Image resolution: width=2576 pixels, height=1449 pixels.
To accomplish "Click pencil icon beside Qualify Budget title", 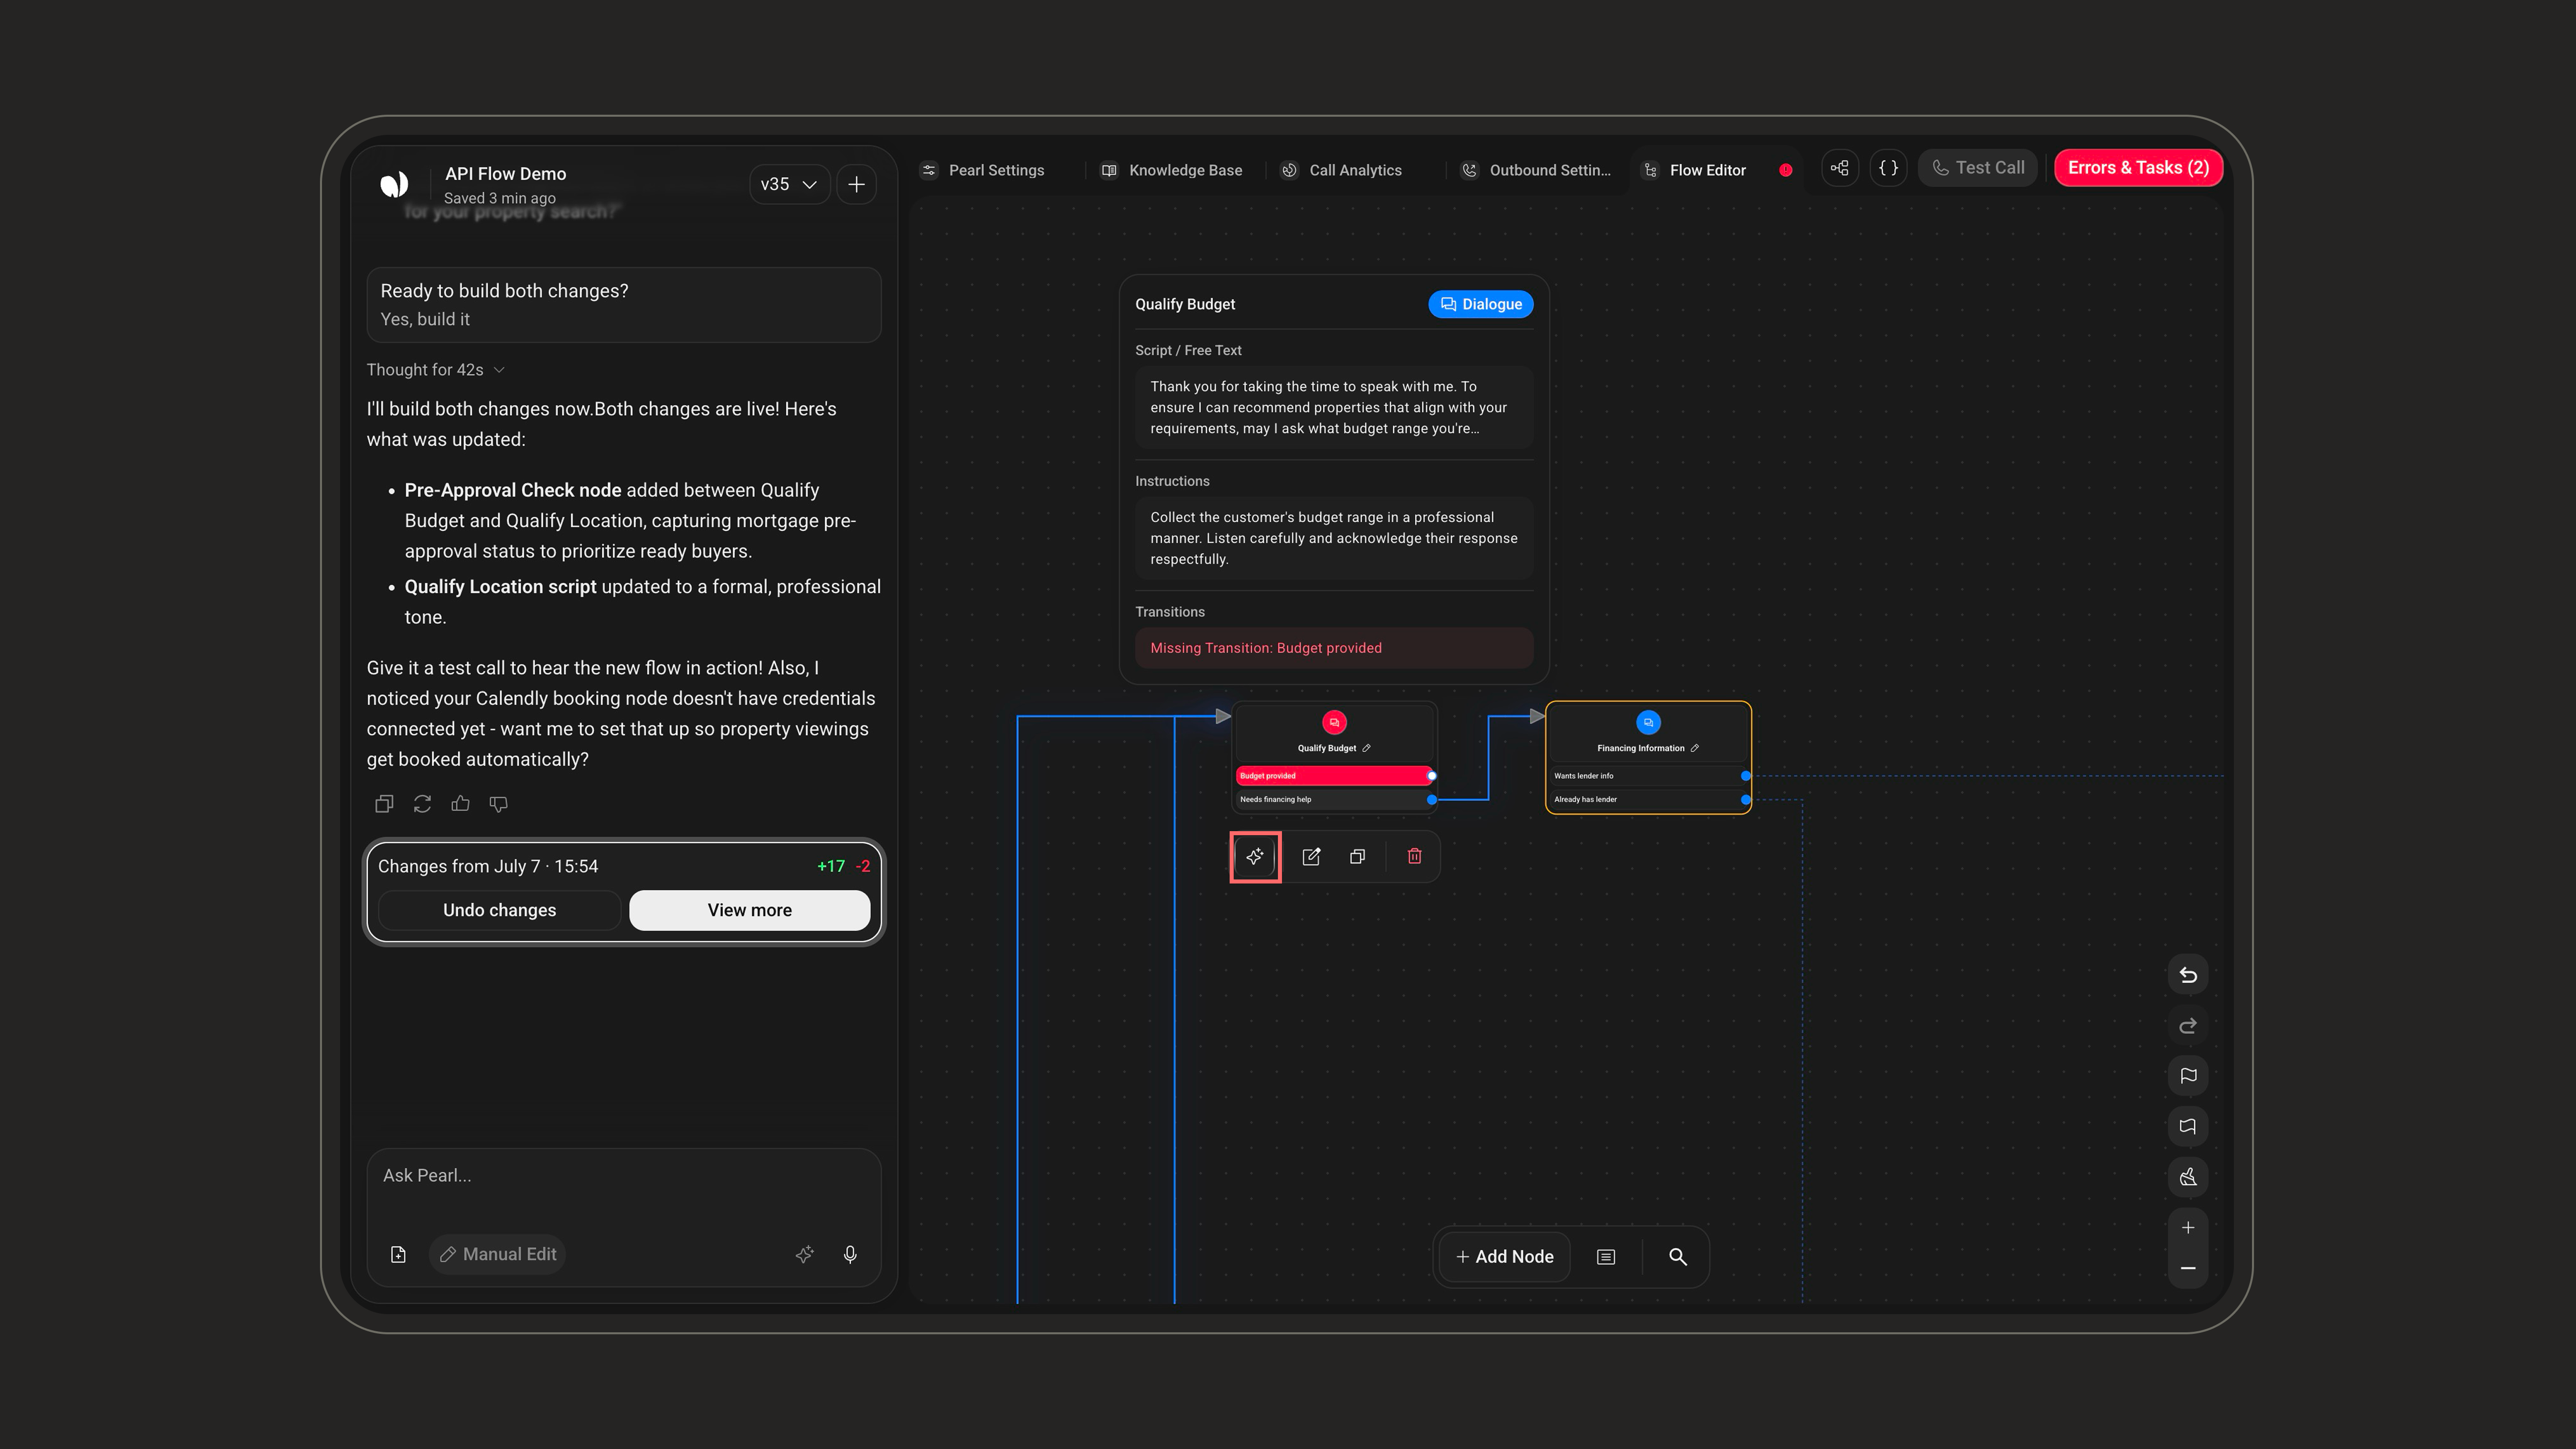I will pyautogui.click(x=1366, y=748).
